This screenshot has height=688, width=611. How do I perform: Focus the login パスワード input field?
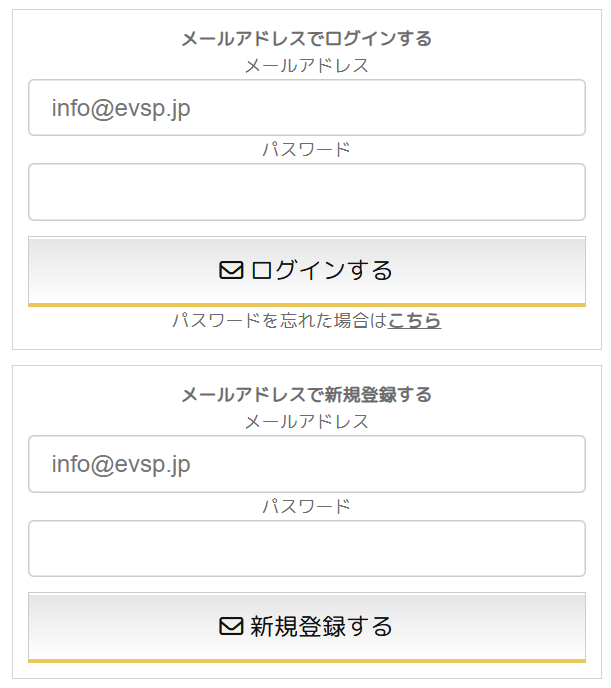point(306,192)
